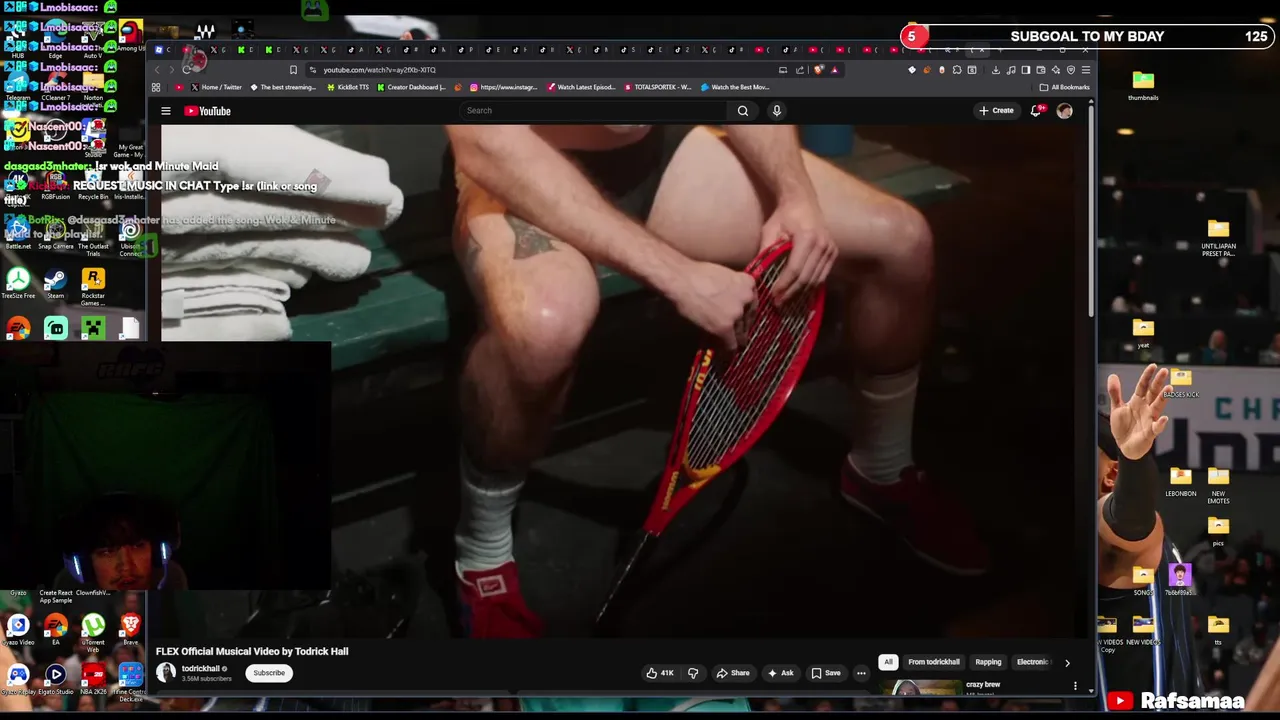Open the Brave desktop shortcut
This screenshot has height=720, width=1280.
[130, 629]
